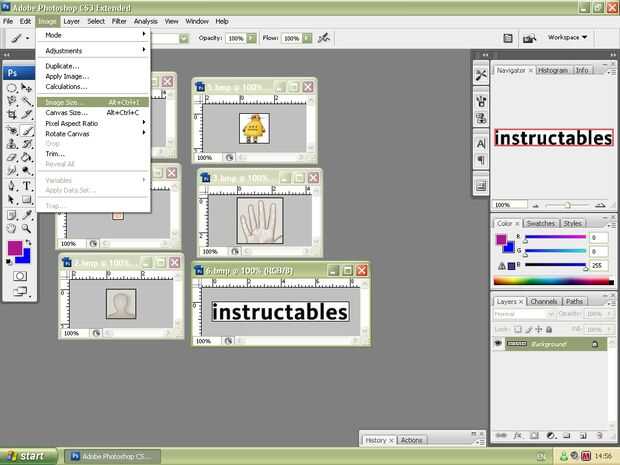Expand the Adjustments submenu
620x465 pixels.
pos(94,51)
